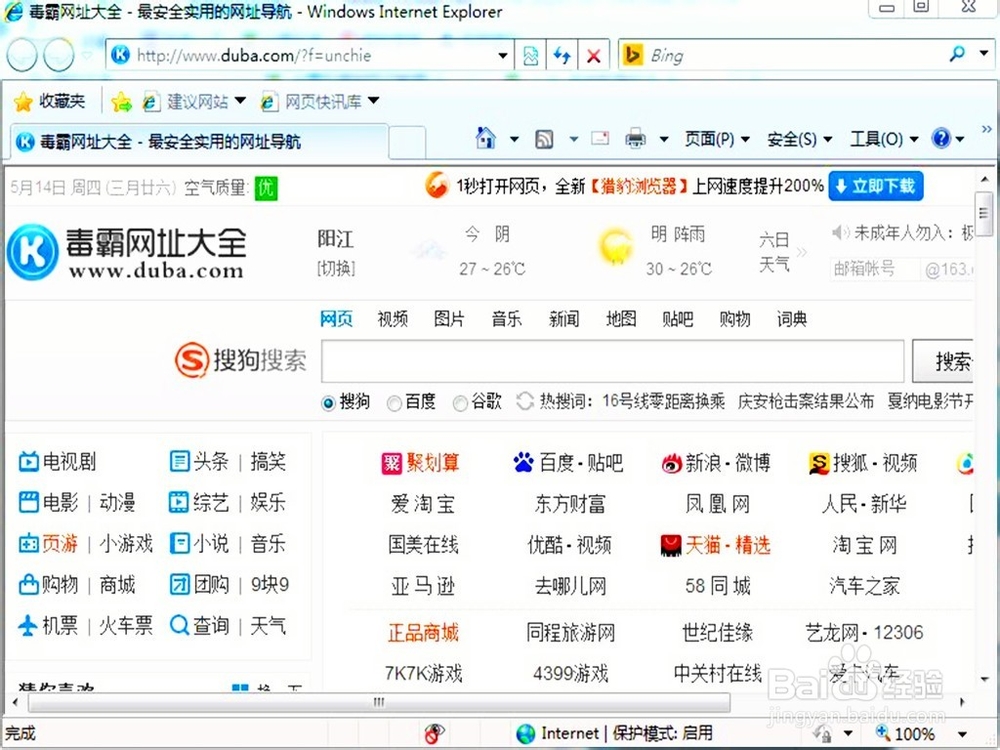The image size is (1000, 750).
Task: Open 查询 category
Action: click(x=199, y=626)
